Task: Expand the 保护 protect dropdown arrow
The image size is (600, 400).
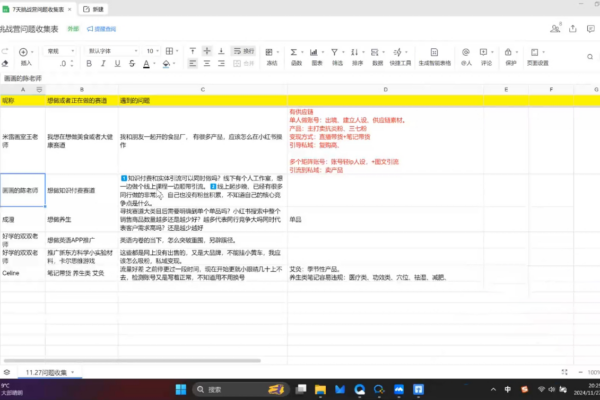Action: point(517,52)
